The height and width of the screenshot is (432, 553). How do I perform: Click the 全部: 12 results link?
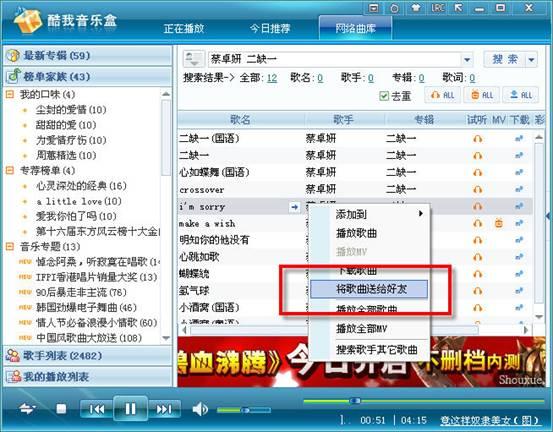pyautogui.click(x=272, y=78)
